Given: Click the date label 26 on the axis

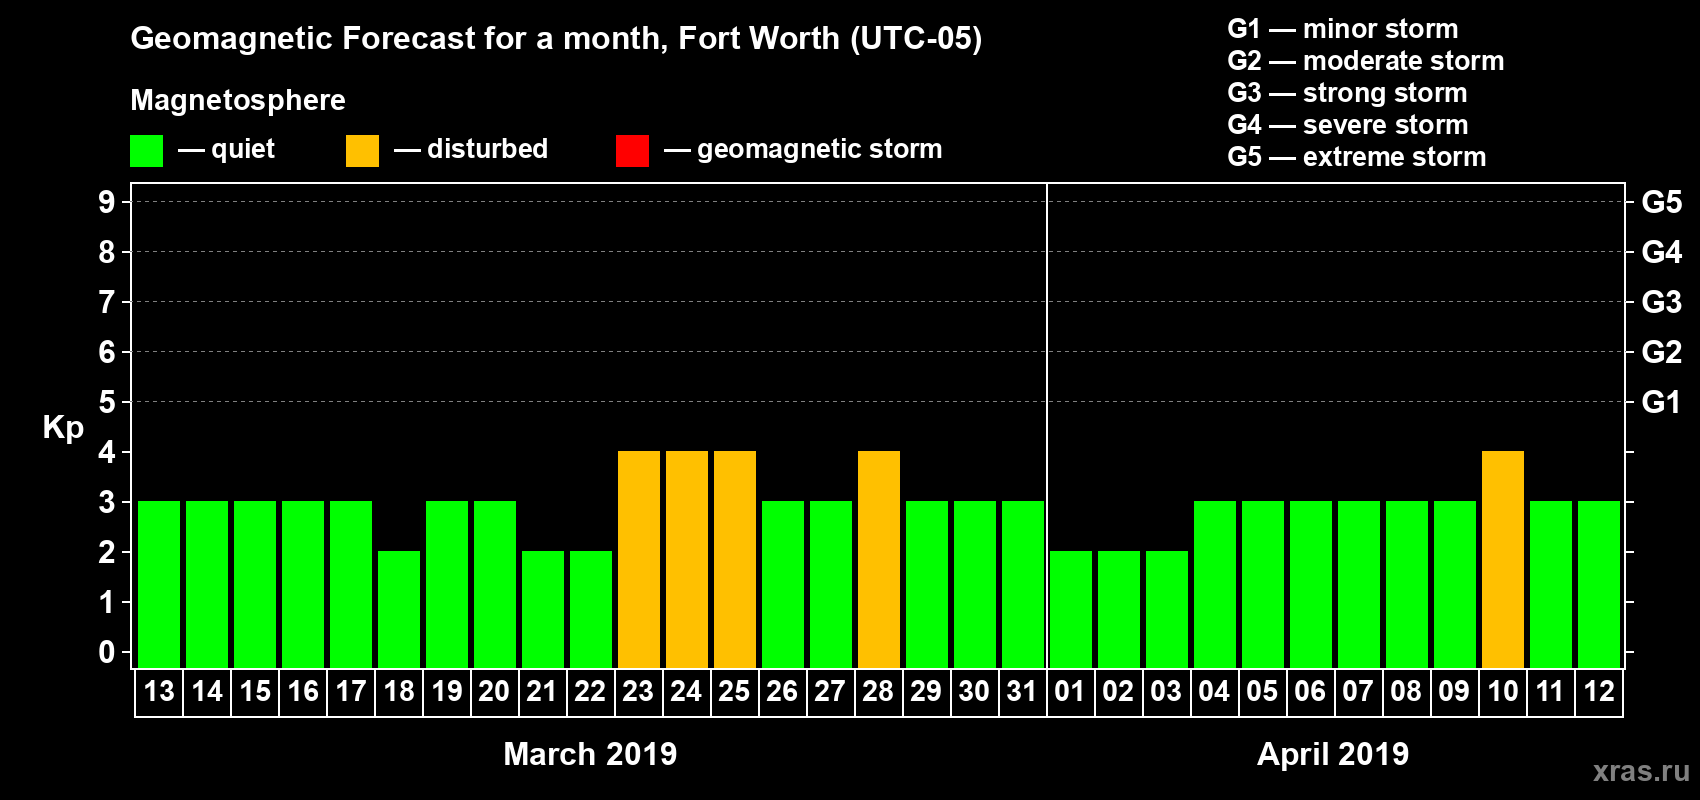Looking at the screenshot, I should click(x=782, y=692).
